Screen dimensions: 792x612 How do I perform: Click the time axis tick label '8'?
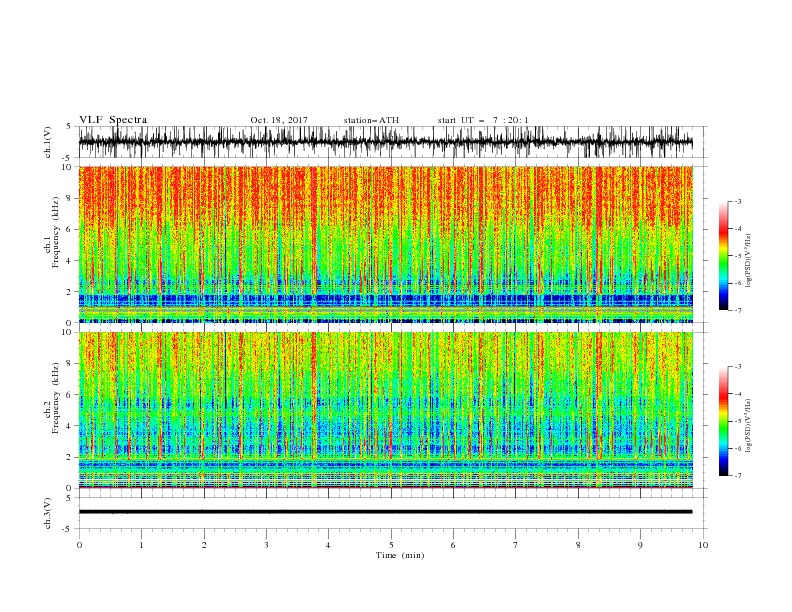tap(578, 545)
